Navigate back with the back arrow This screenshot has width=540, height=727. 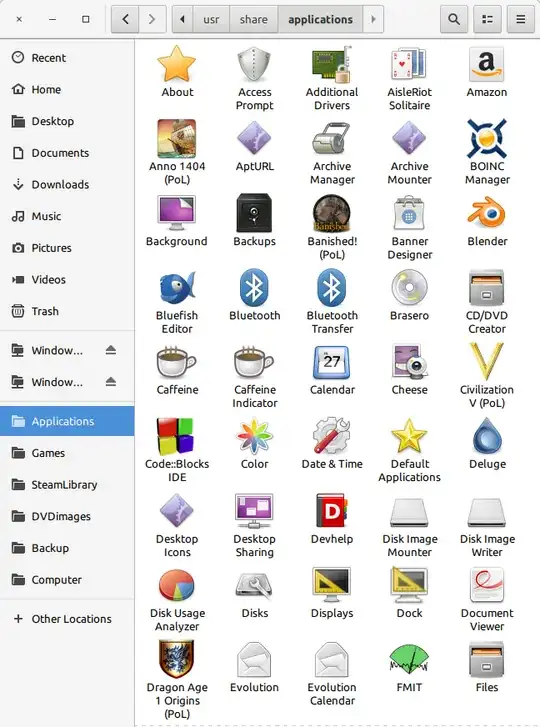[x=125, y=19]
